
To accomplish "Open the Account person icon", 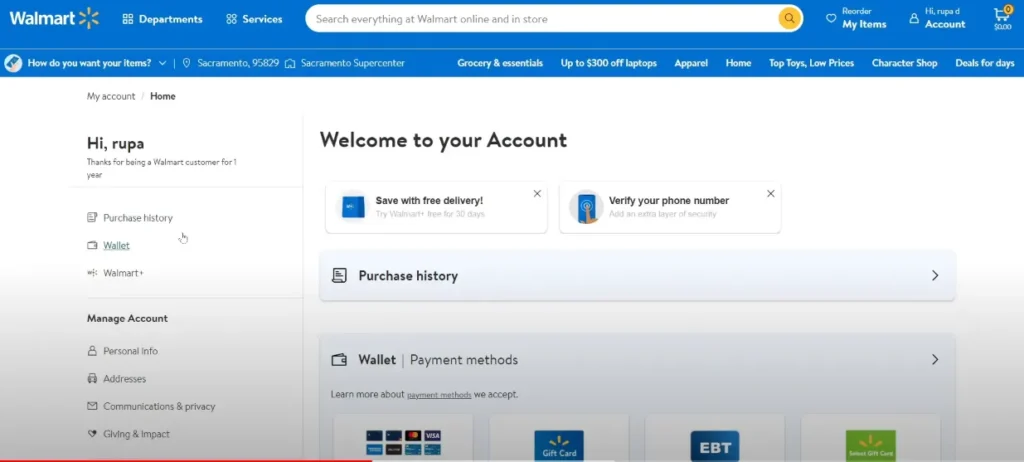I will (x=914, y=18).
